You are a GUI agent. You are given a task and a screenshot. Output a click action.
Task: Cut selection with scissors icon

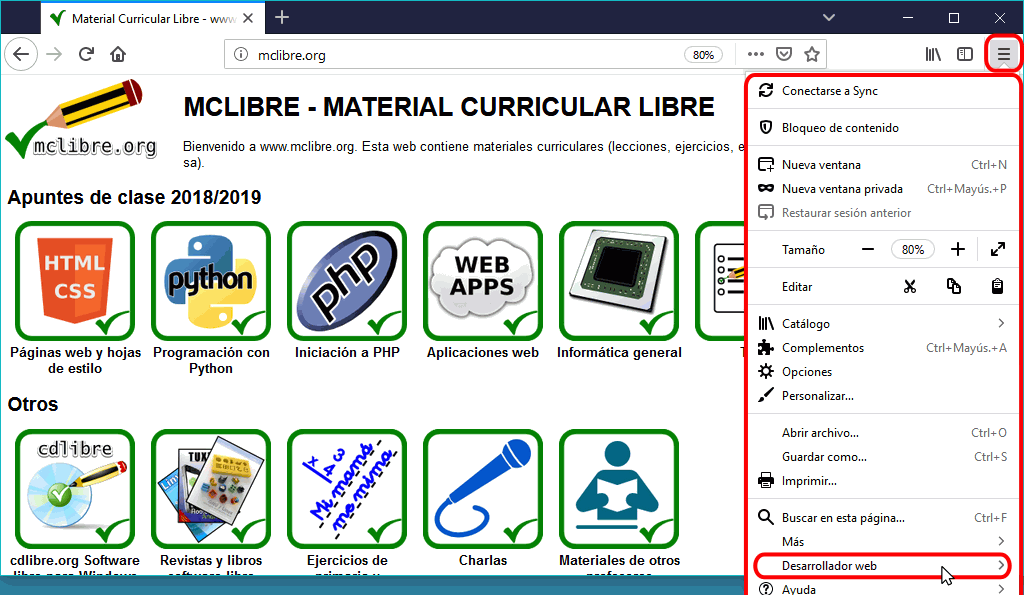tap(910, 287)
